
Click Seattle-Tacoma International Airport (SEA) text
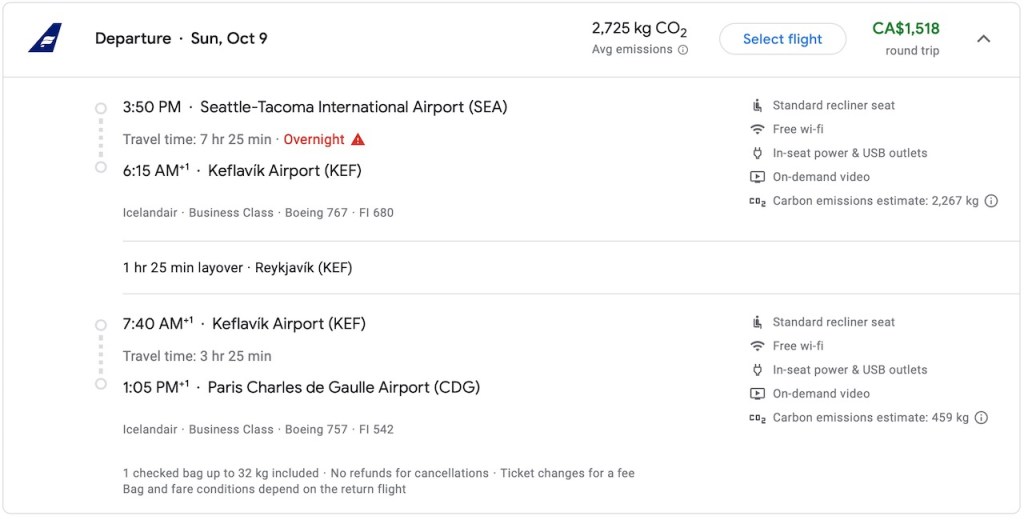pyautogui.click(x=353, y=107)
